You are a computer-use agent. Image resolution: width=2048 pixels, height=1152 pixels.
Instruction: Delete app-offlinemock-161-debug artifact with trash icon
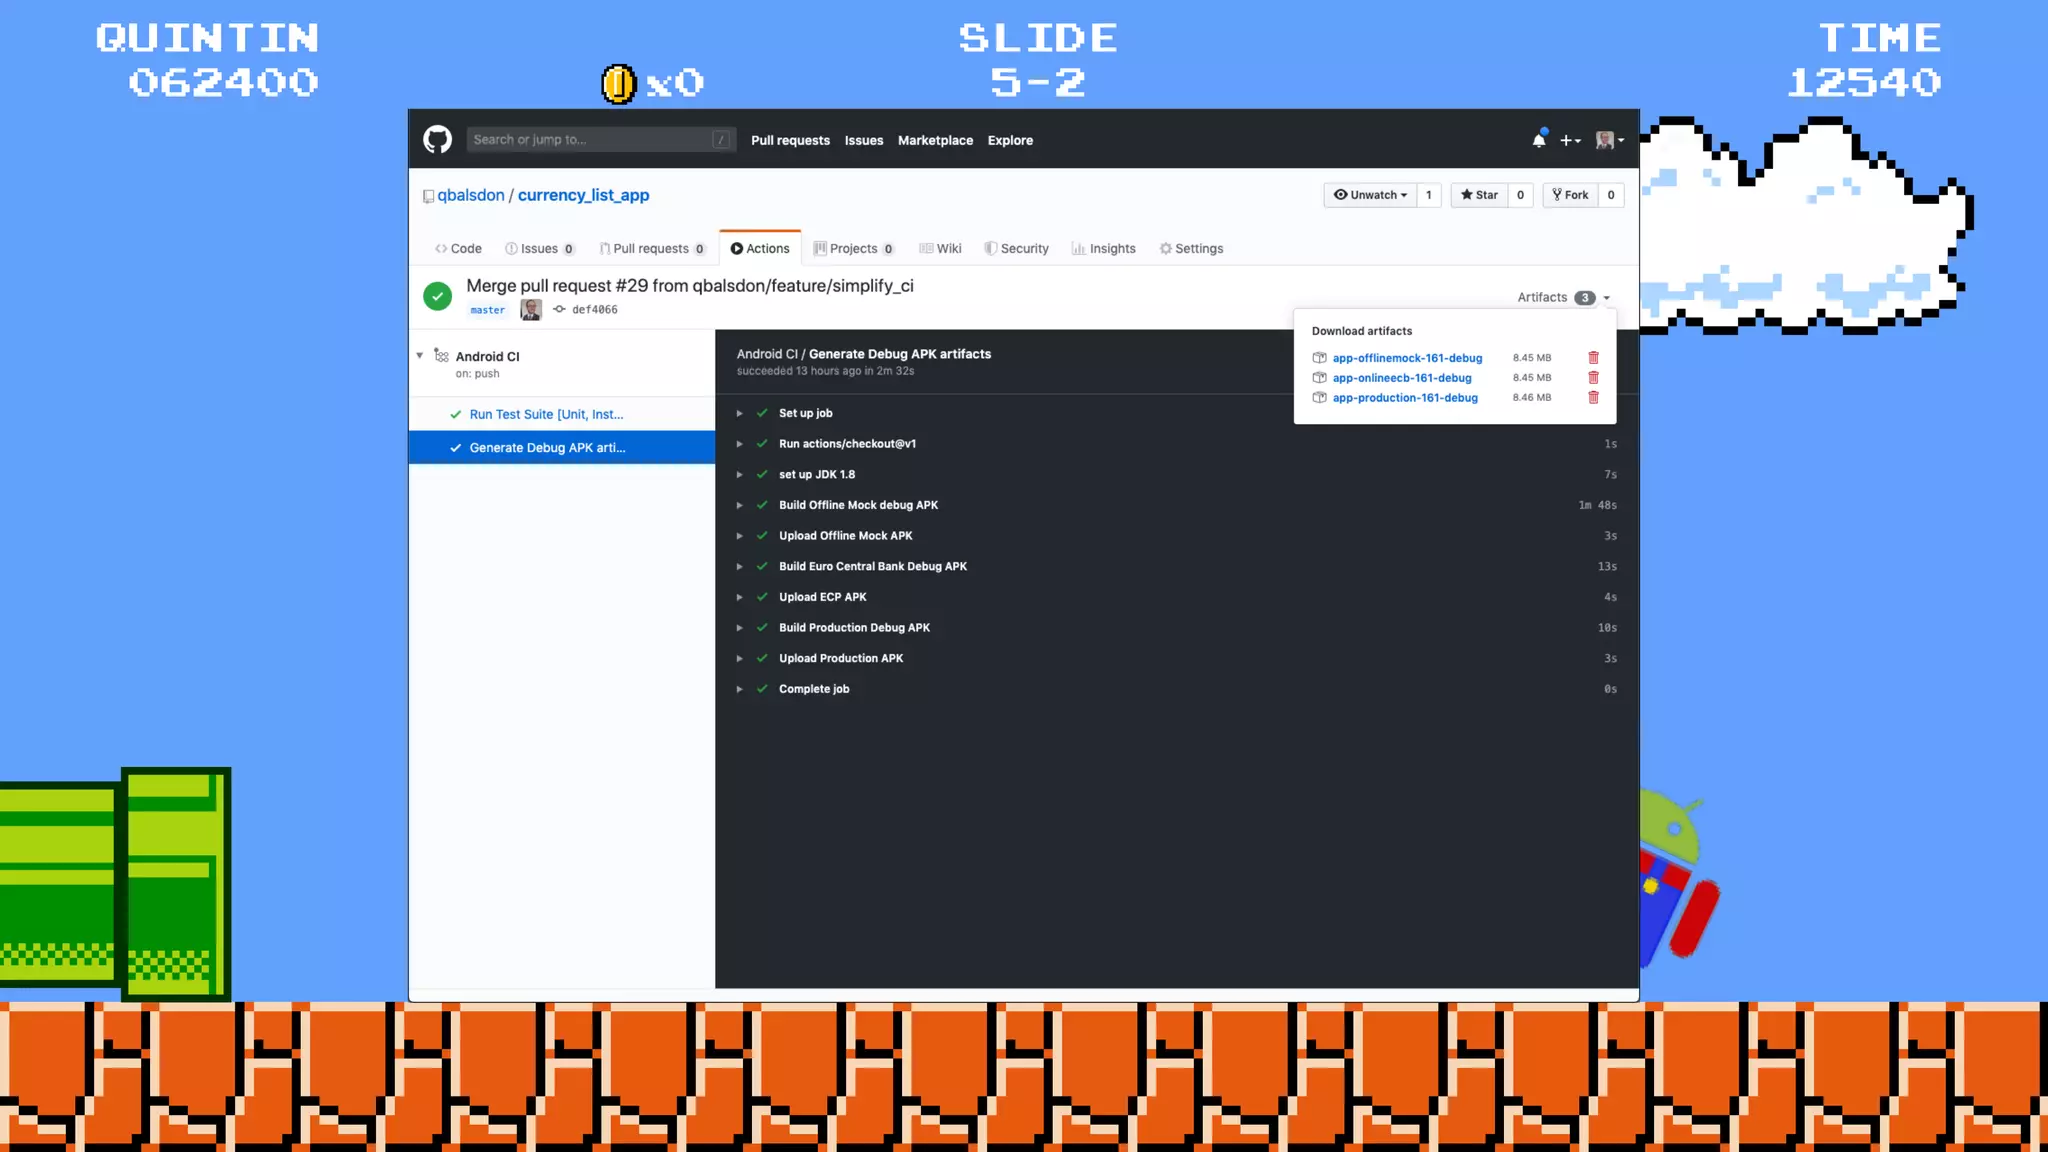(x=1593, y=358)
